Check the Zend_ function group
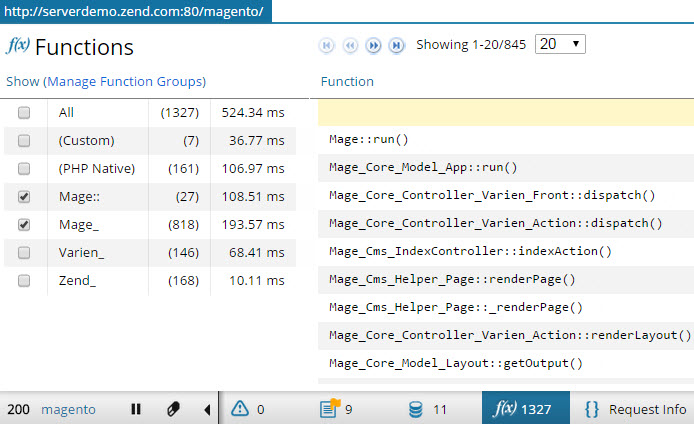The height and width of the screenshot is (424, 694). [24, 282]
